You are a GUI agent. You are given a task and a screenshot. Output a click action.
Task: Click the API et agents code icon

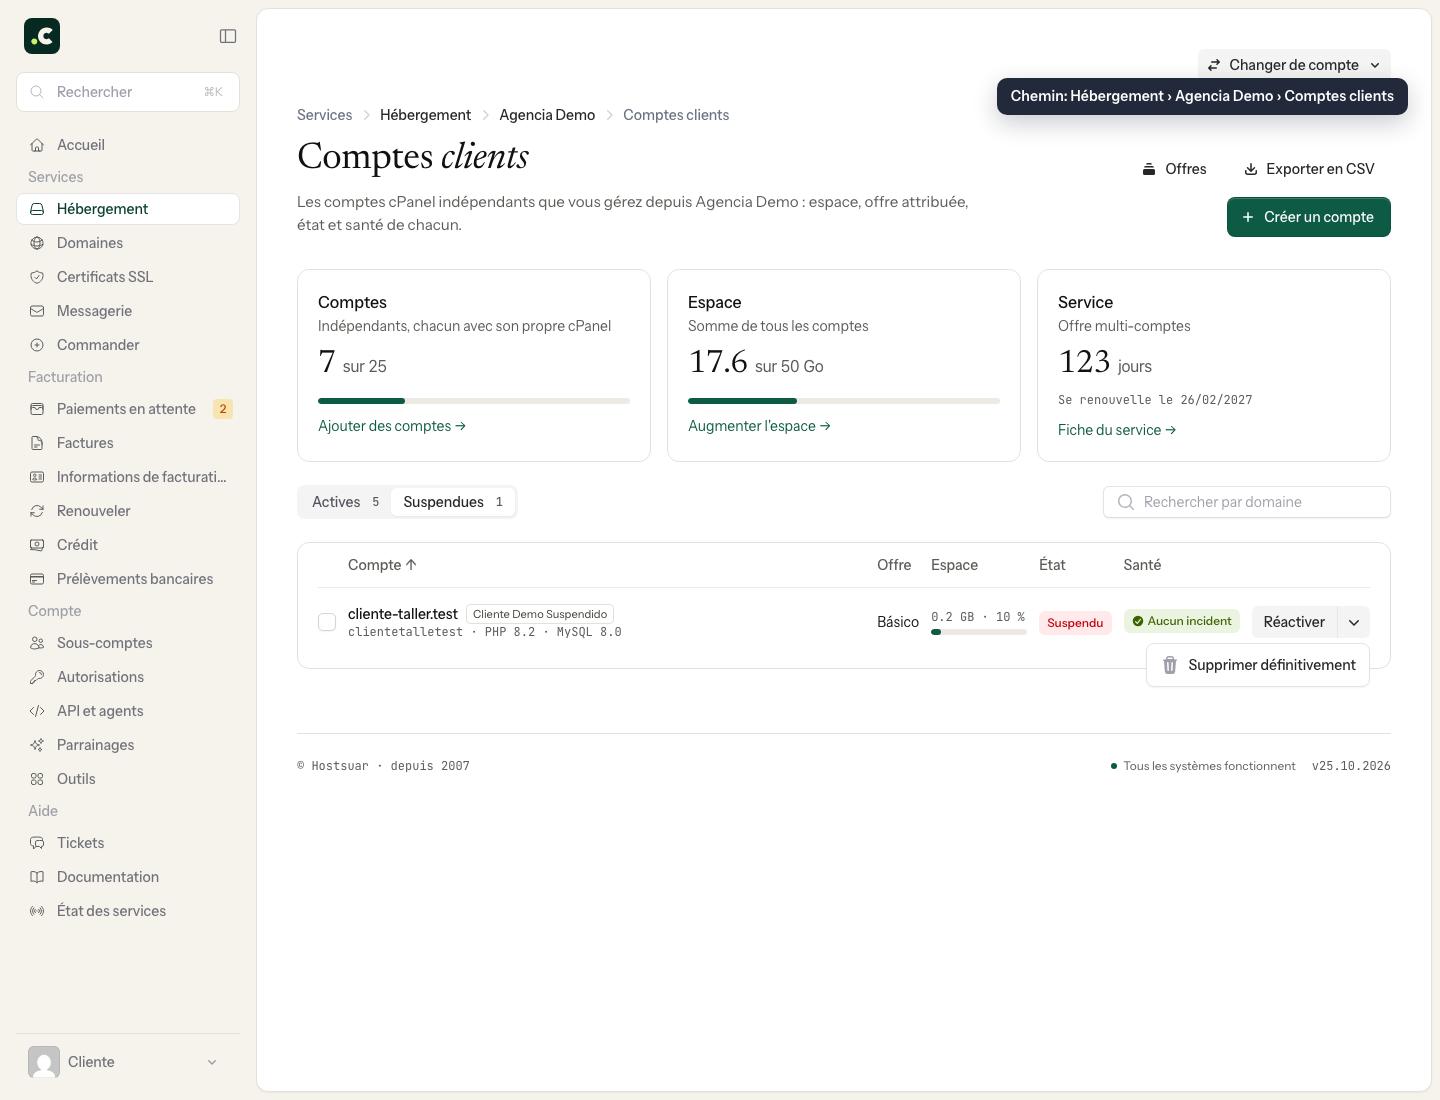pyautogui.click(x=37, y=711)
